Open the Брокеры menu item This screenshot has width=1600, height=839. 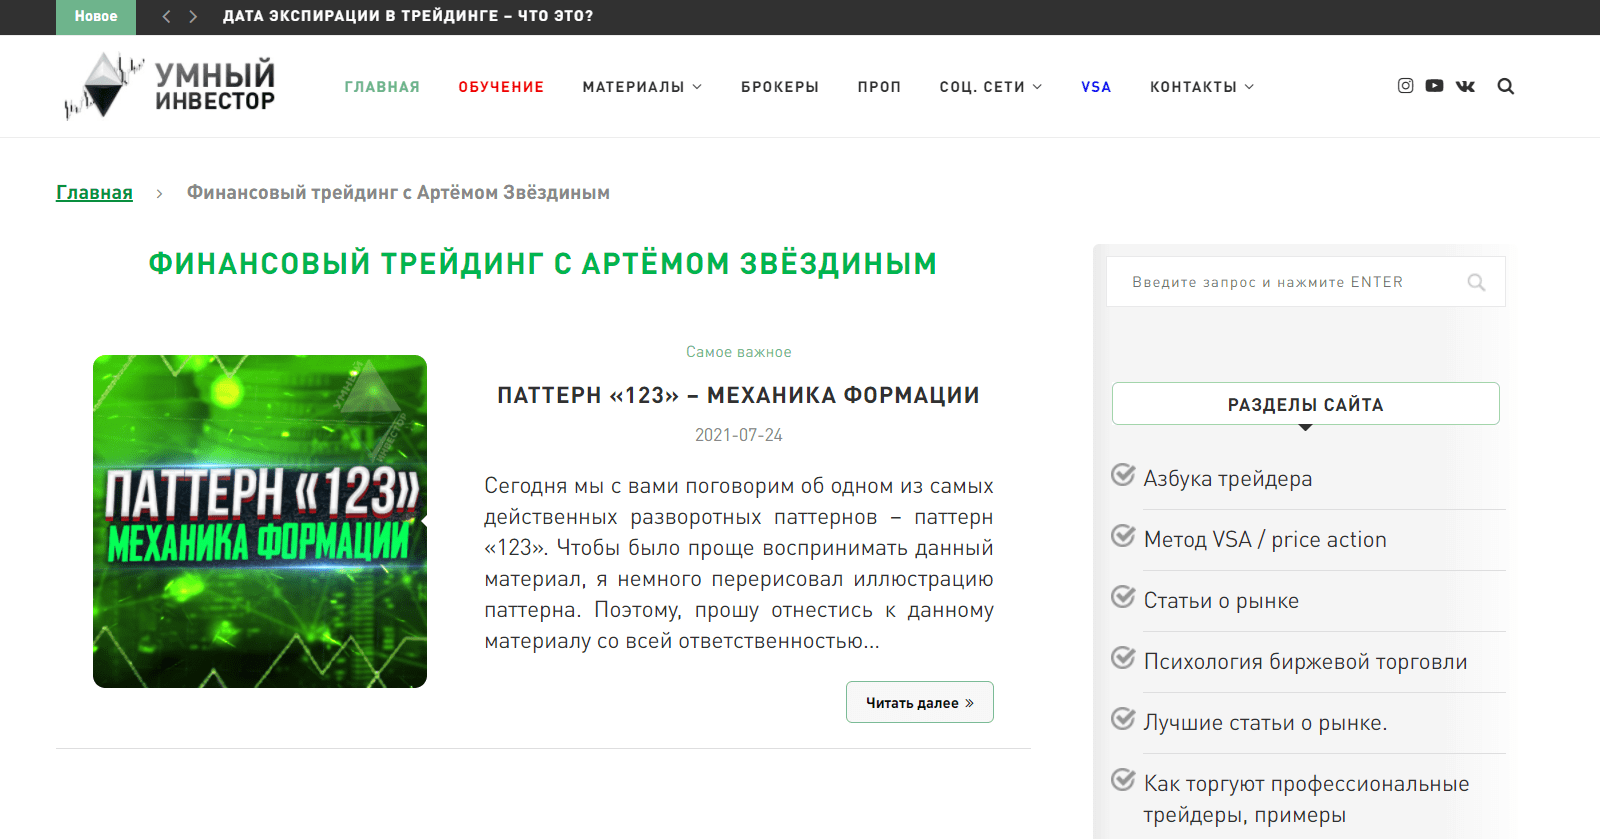(x=780, y=87)
